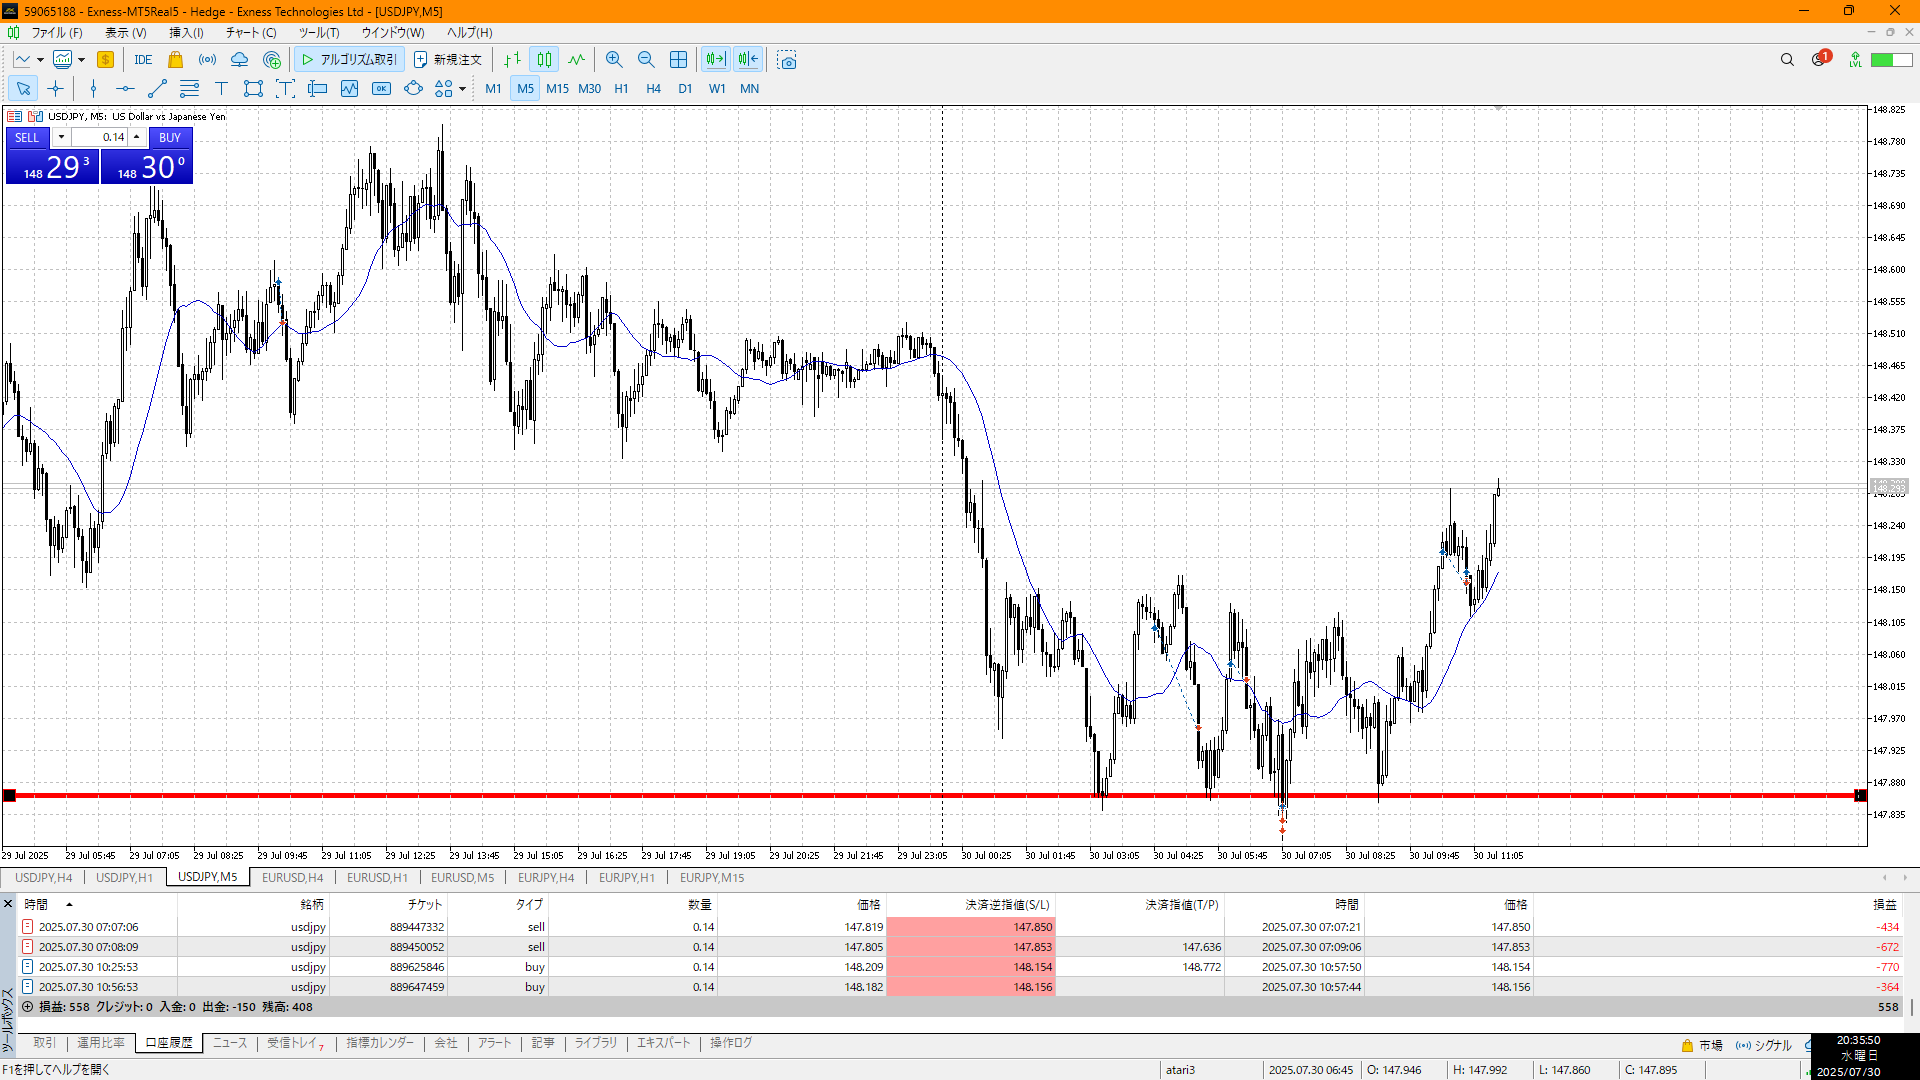The height and width of the screenshot is (1080, 1920).
Task: Open the 操作ログ journal tab
Action: 731,1043
